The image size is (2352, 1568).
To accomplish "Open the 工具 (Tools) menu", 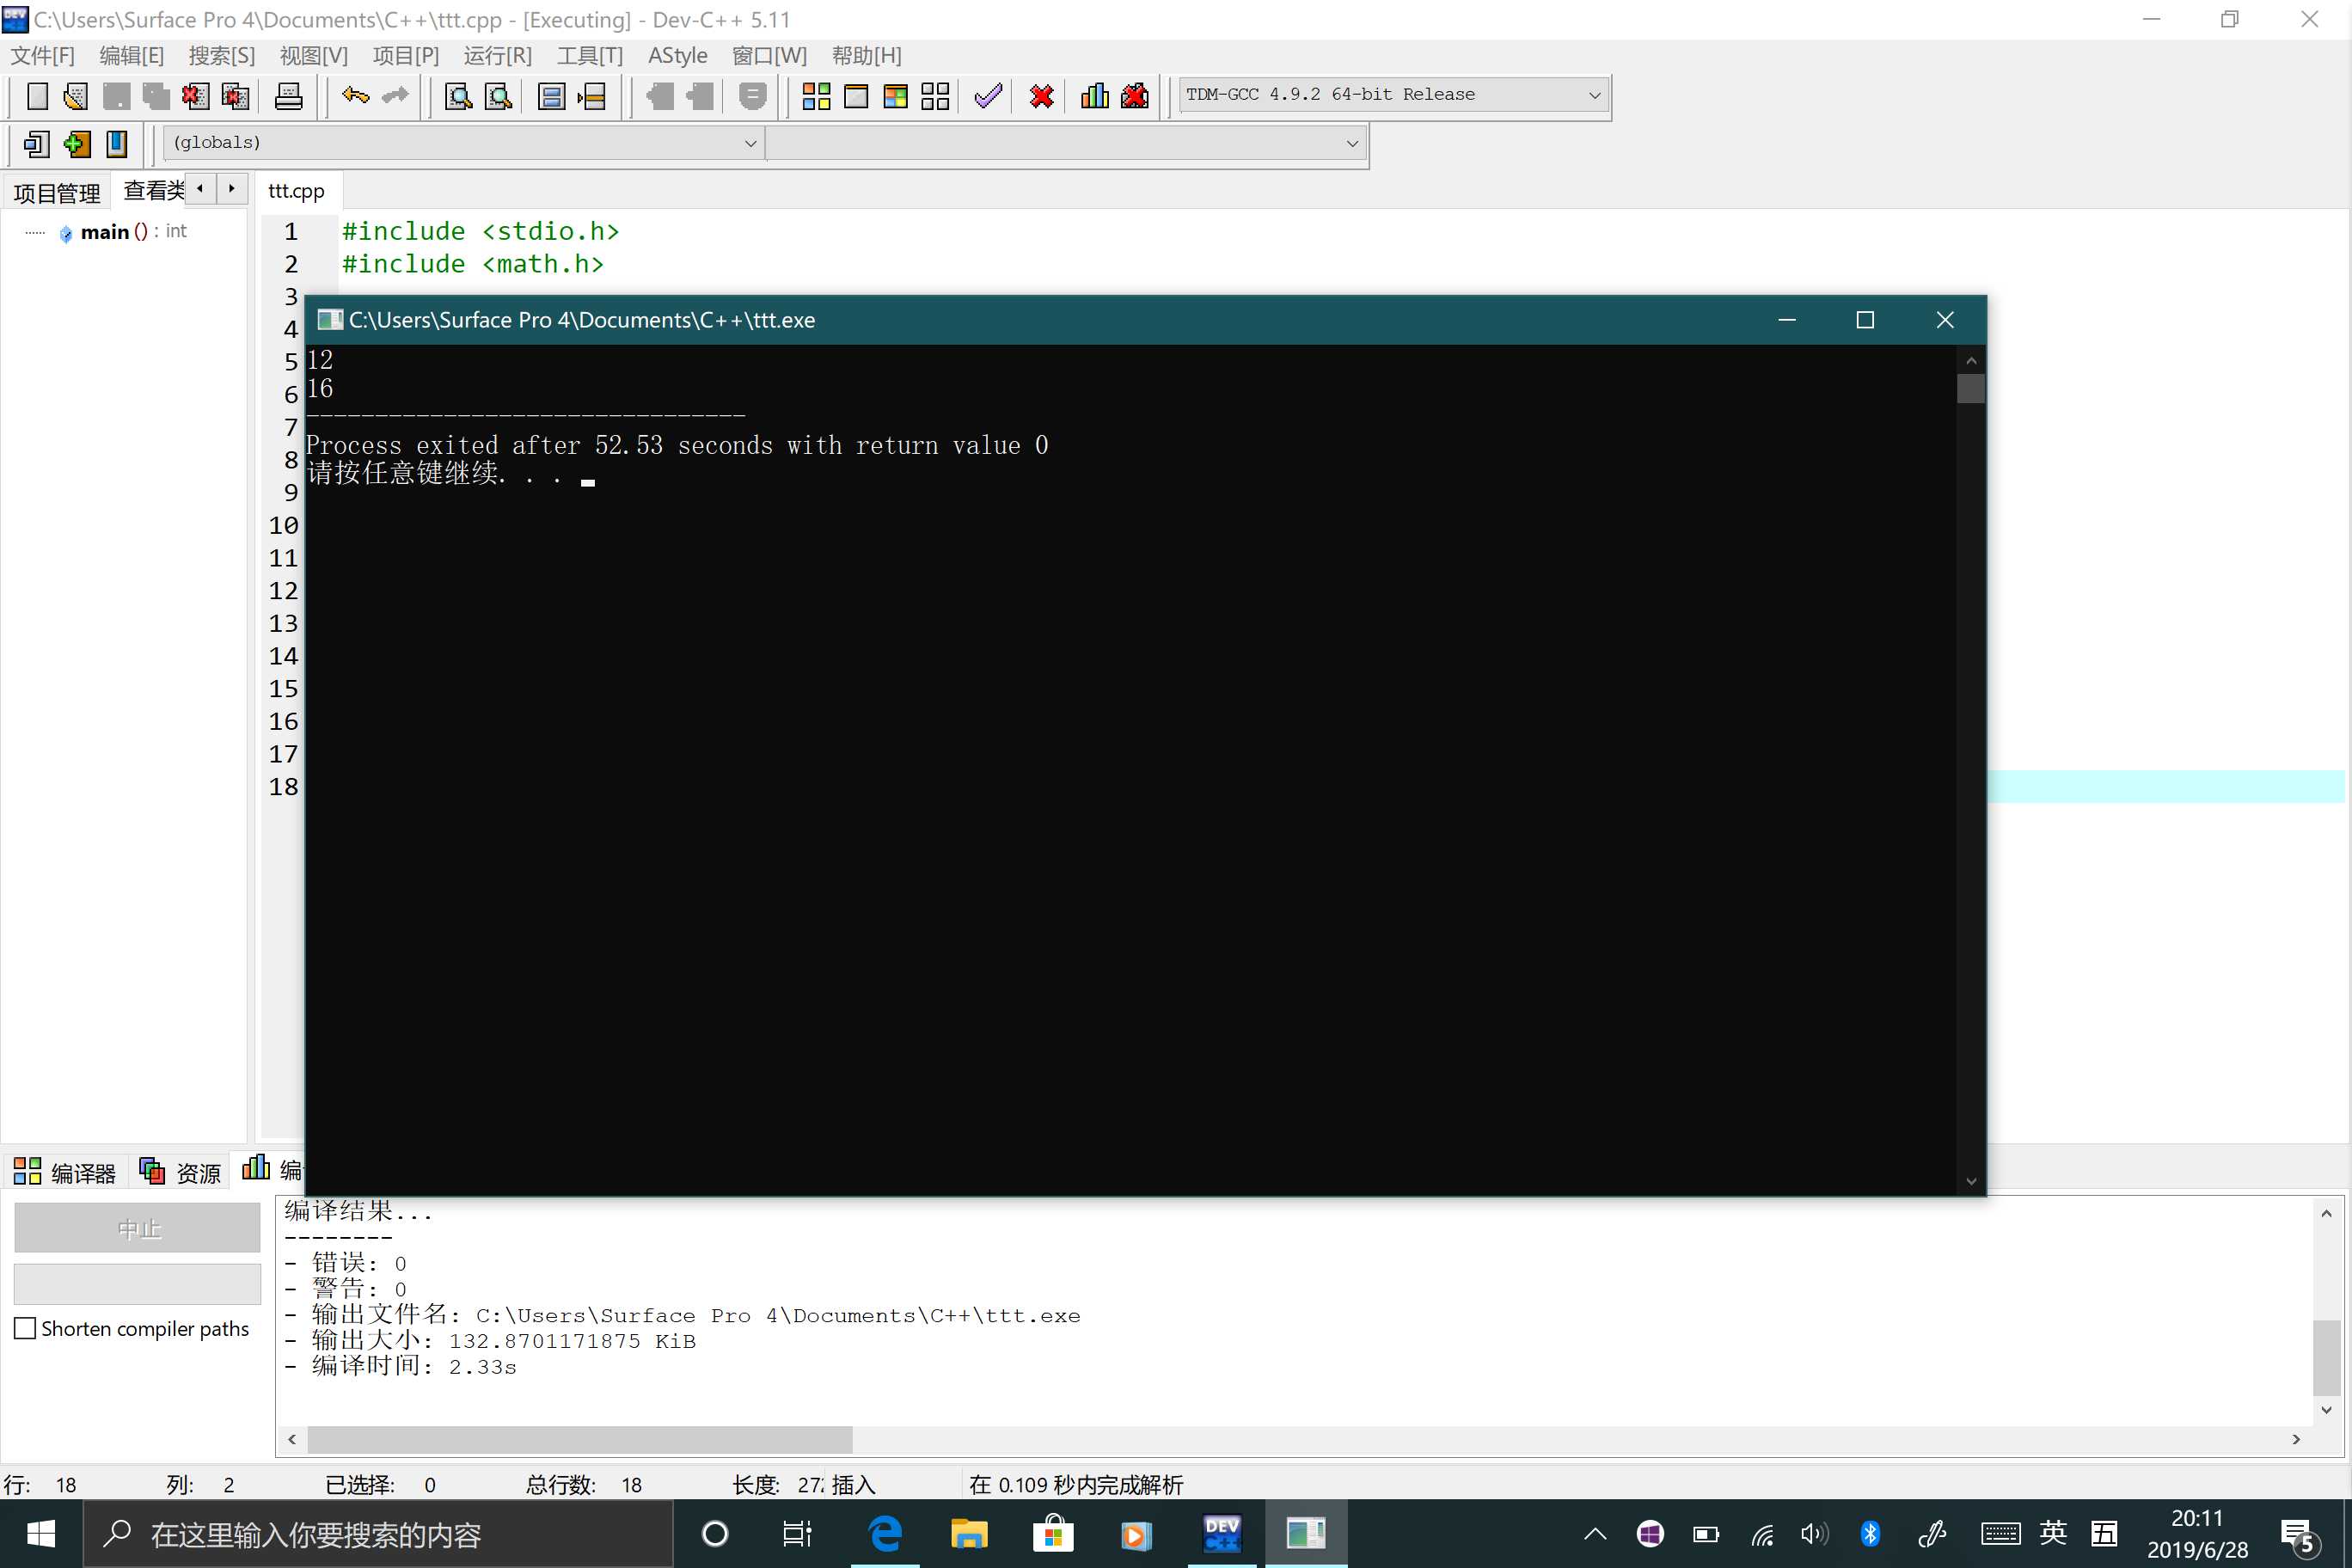I will [x=590, y=56].
